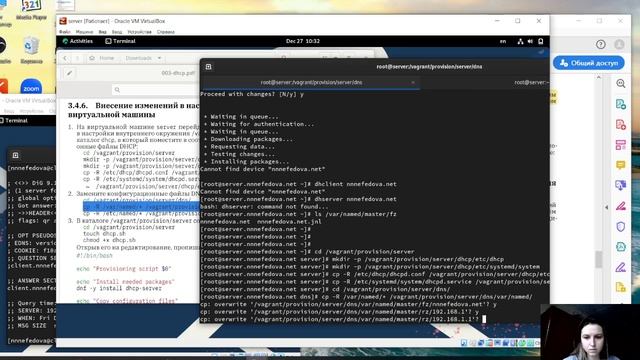Click Activities in the GNOME top bar

[x=78, y=41]
